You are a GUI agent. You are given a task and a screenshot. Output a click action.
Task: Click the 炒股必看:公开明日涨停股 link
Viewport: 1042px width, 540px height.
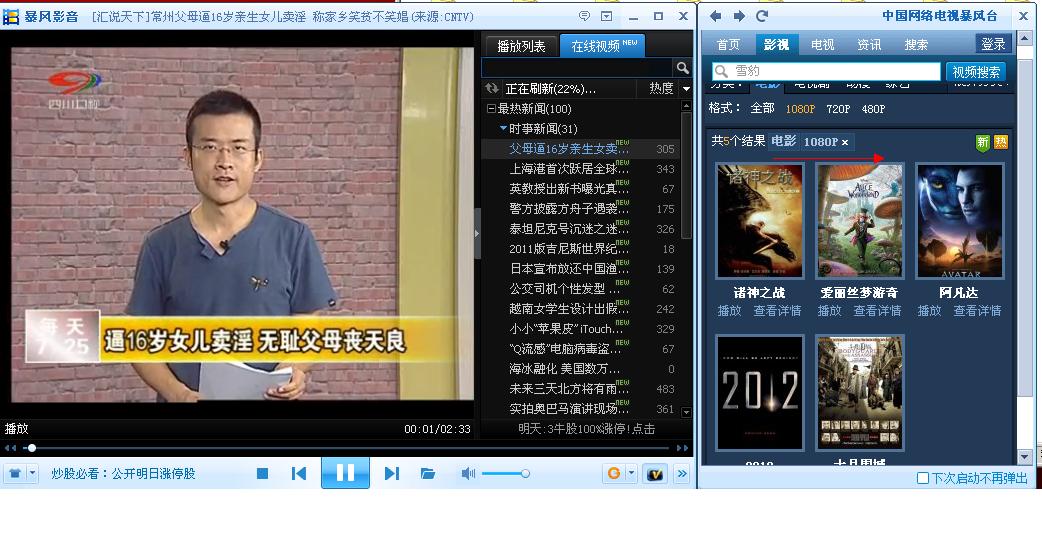[124, 474]
